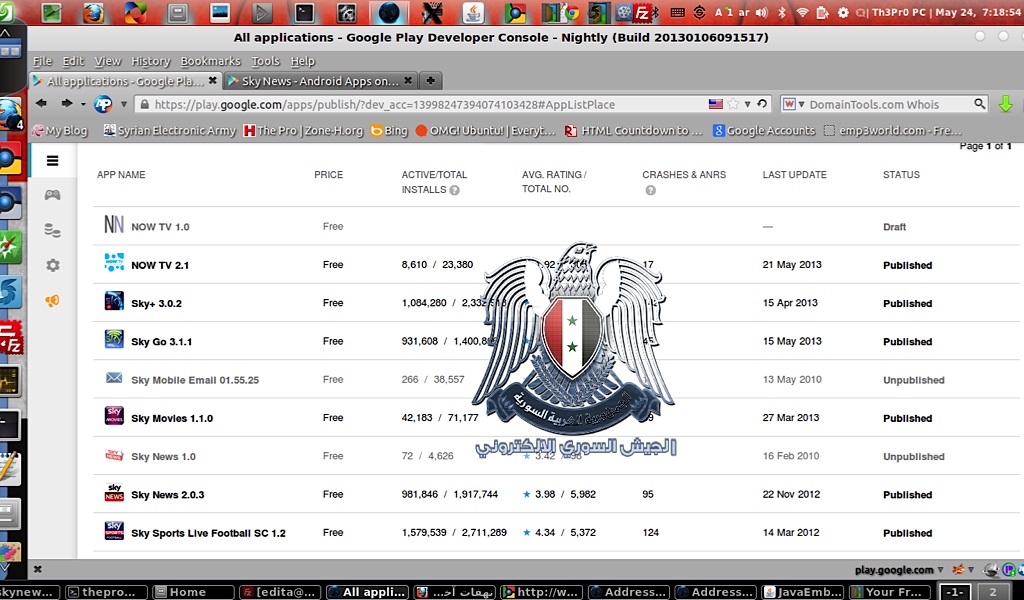Open the OMG! Ubuntu! bookmark

(485, 131)
